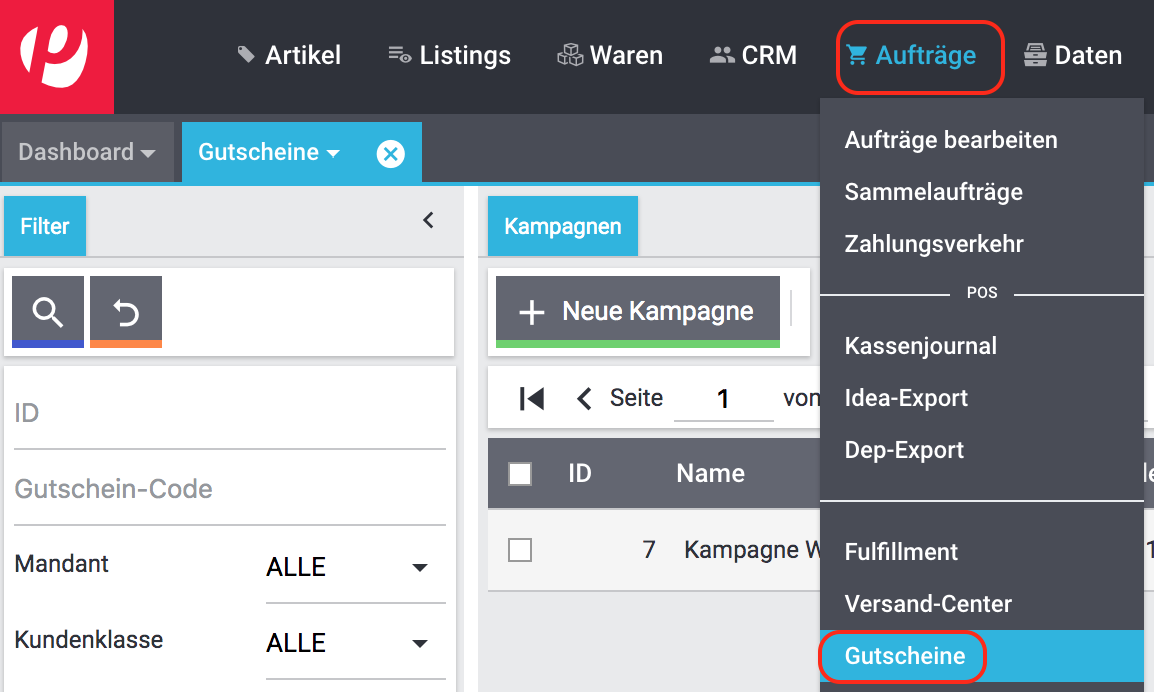Tick the select-all checkbox in table header
Screen dimensions: 1154x692
520,474
